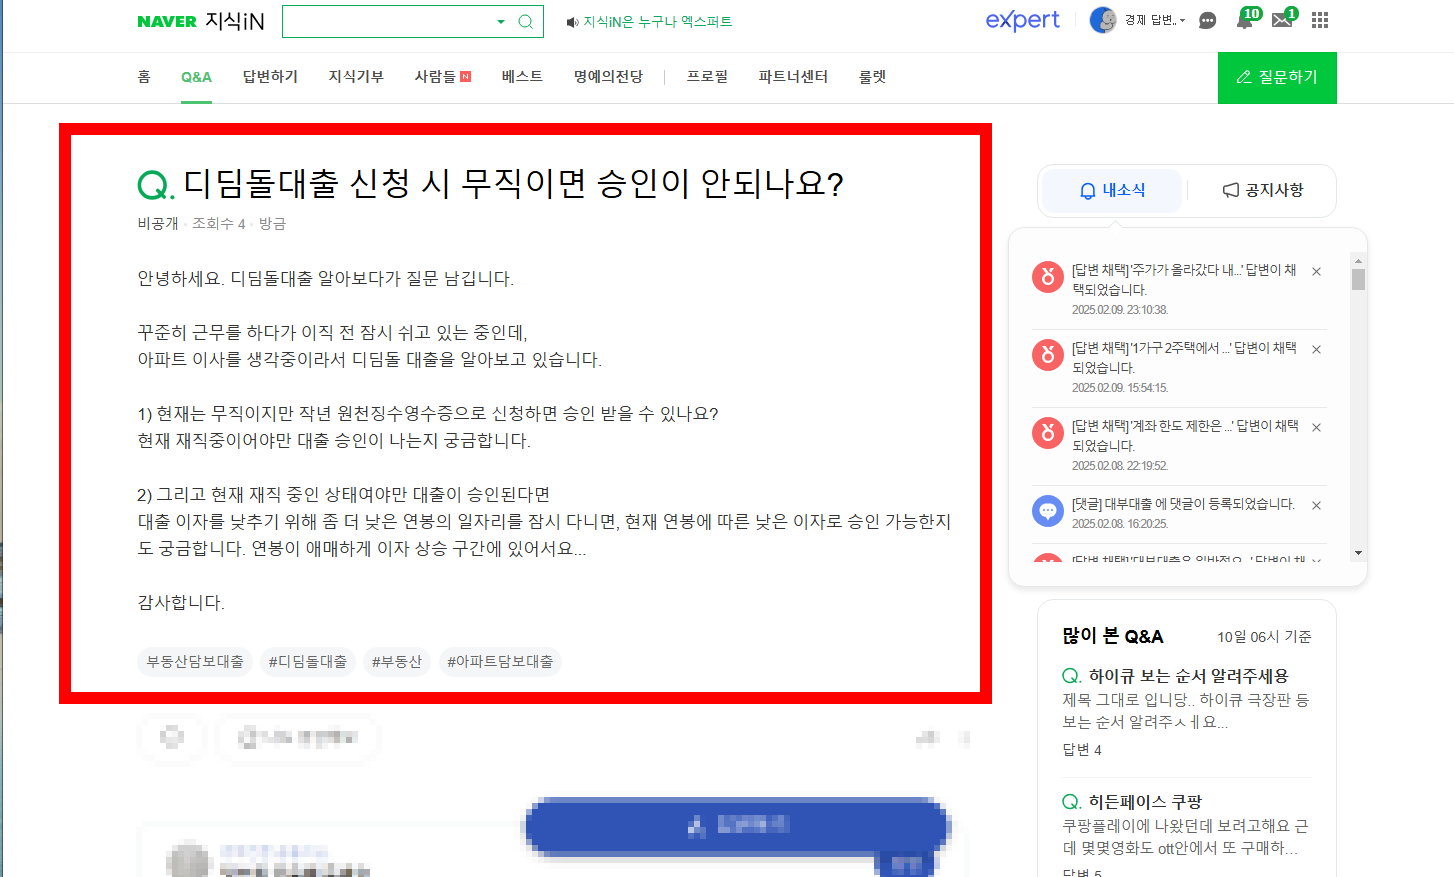Click the '조회수 4' text
This screenshot has width=1454, height=877.
tap(219, 224)
